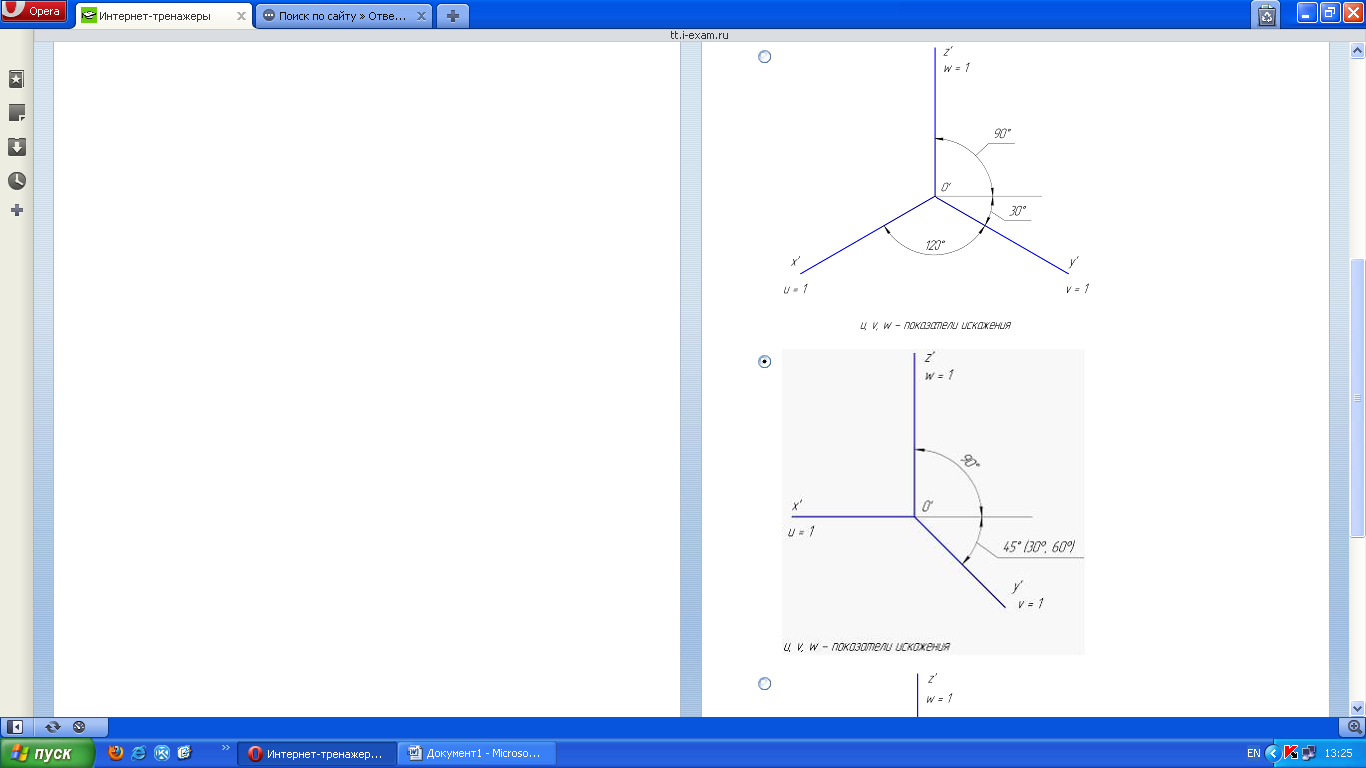This screenshot has width=1366, height=768.
Task: Close the Интернет-тренажеры tab
Action: (x=241, y=16)
